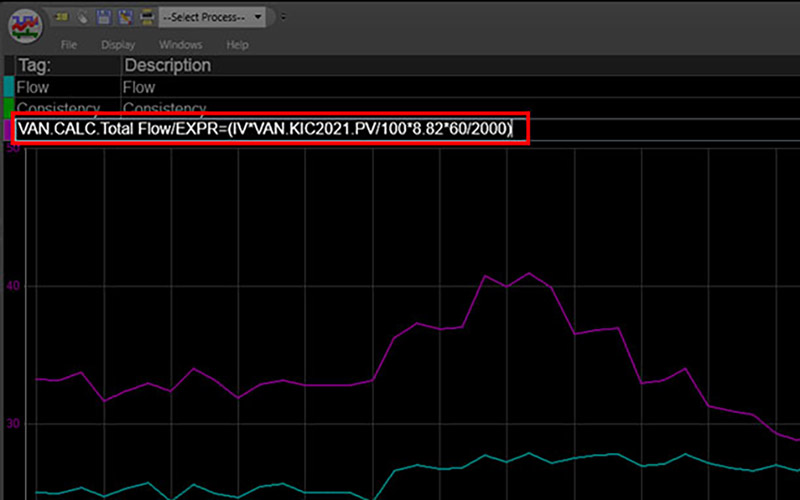Open the Display menu
Viewport: 800px width, 500px height.
[x=118, y=45]
